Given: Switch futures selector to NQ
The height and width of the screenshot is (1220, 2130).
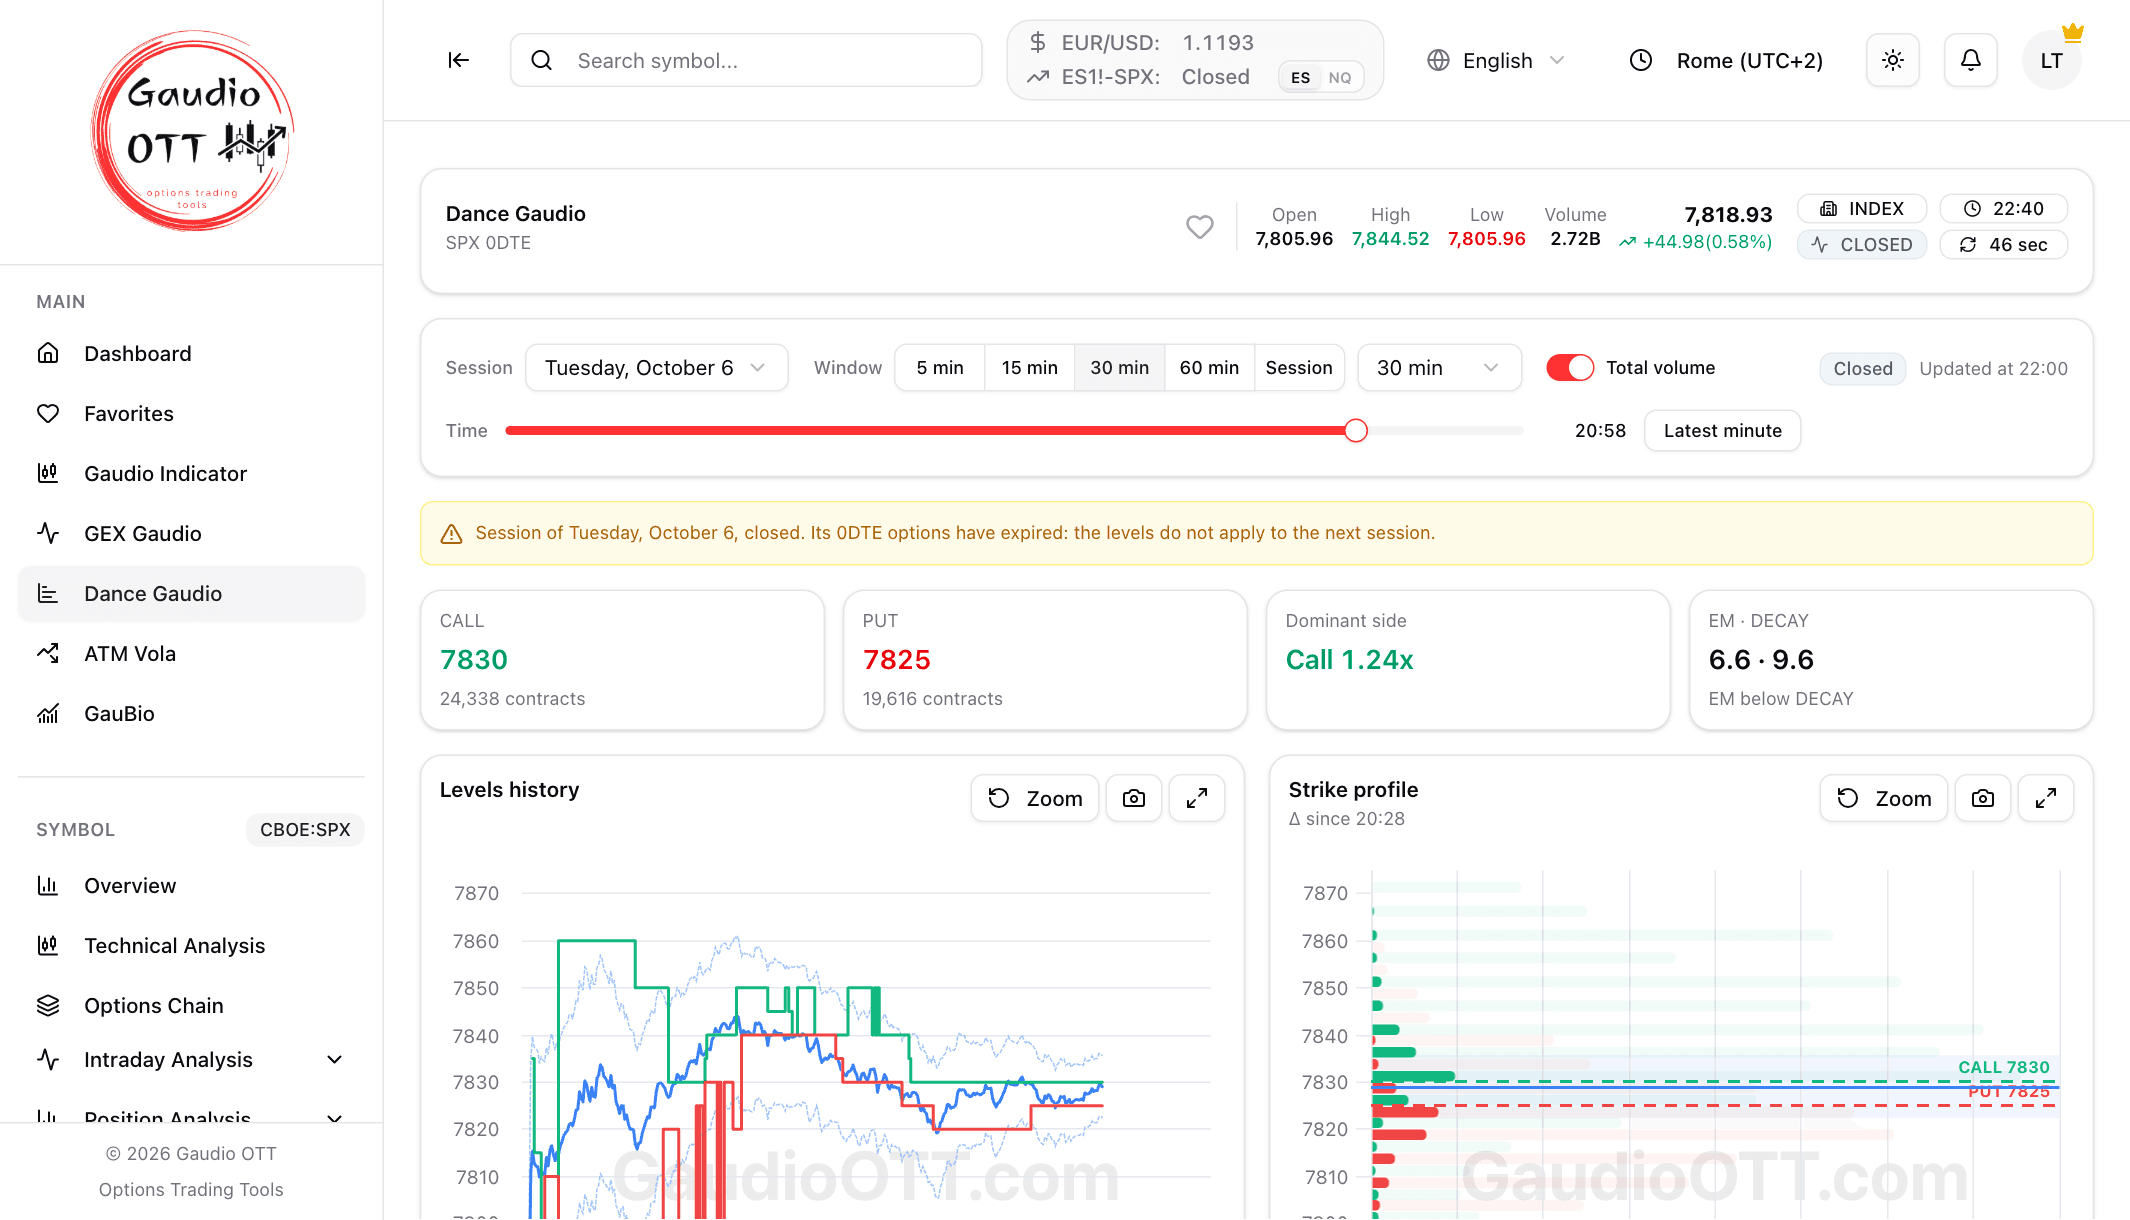Looking at the screenshot, I should pos(1339,77).
